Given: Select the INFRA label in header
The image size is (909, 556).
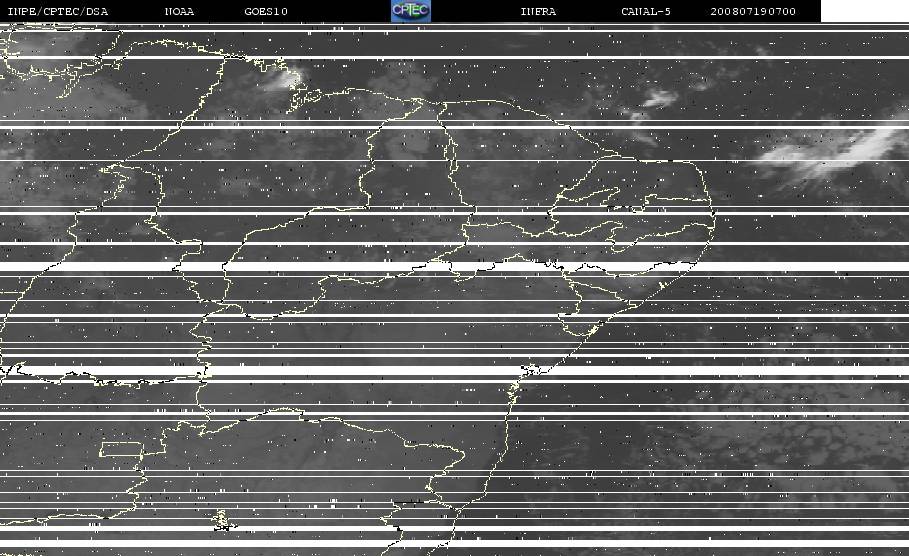Looking at the screenshot, I should [538, 11].
